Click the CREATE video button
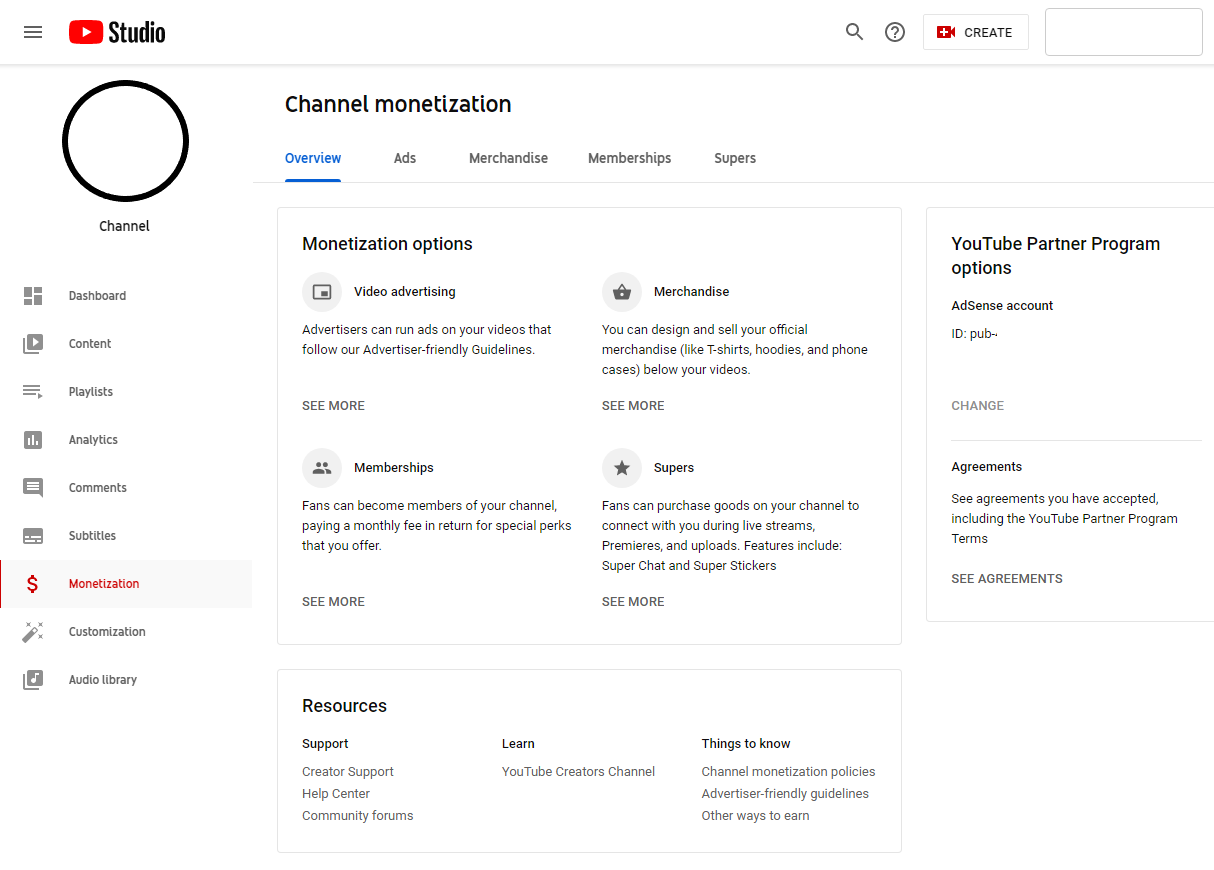This screenshot has width=1214, height=870. [975, 32]
